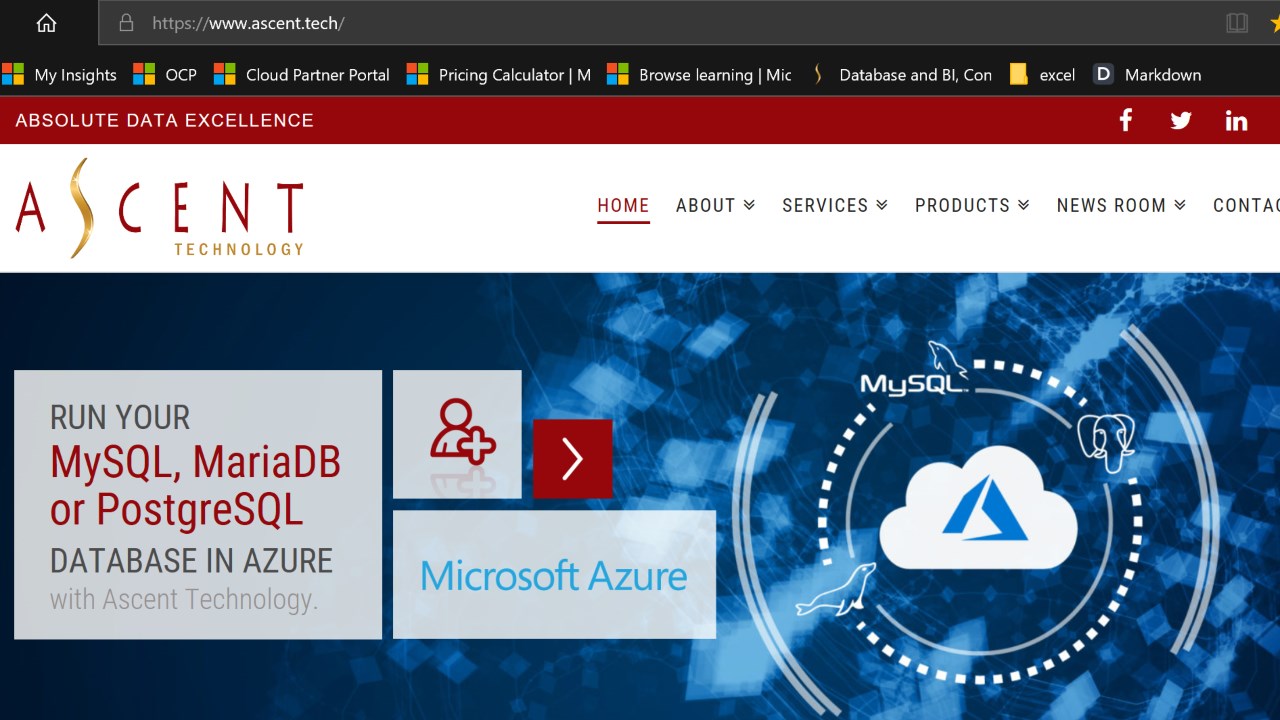The width and height of the screenshot is (1280, 720).
Task: Click the red next arrow button
Action: (572, 458)
